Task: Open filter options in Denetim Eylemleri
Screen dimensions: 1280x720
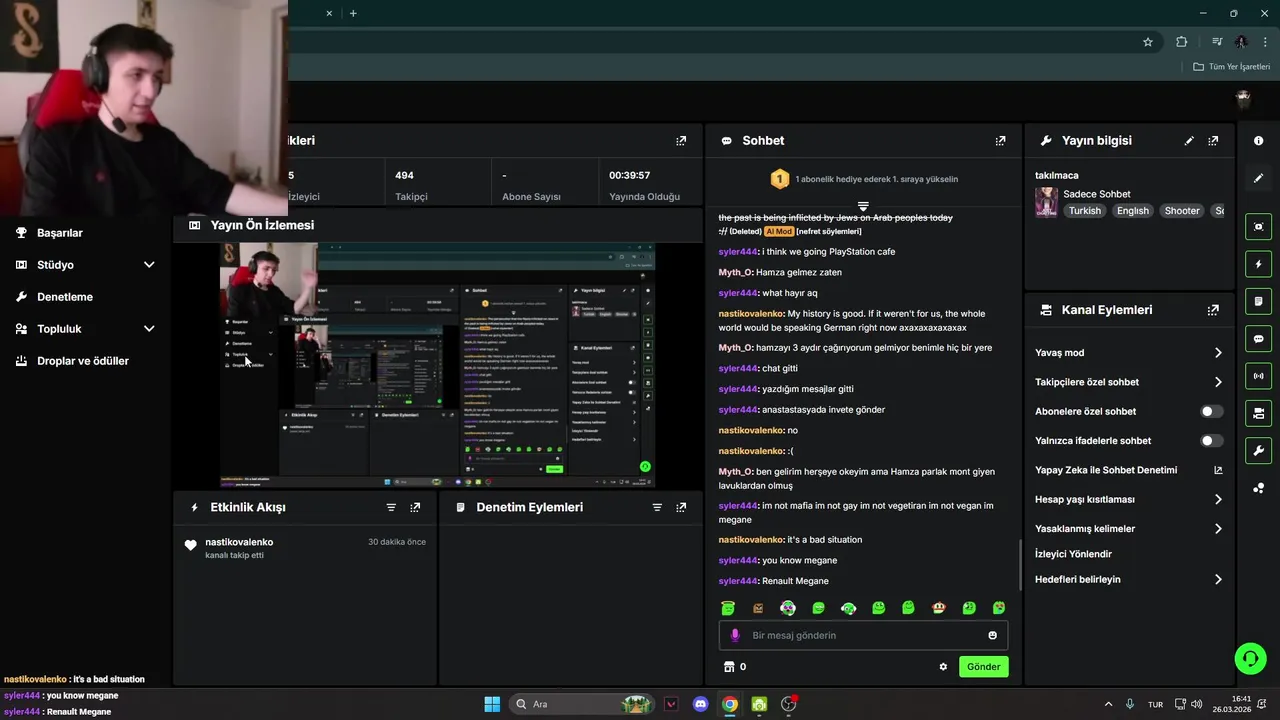Action: 657,507
